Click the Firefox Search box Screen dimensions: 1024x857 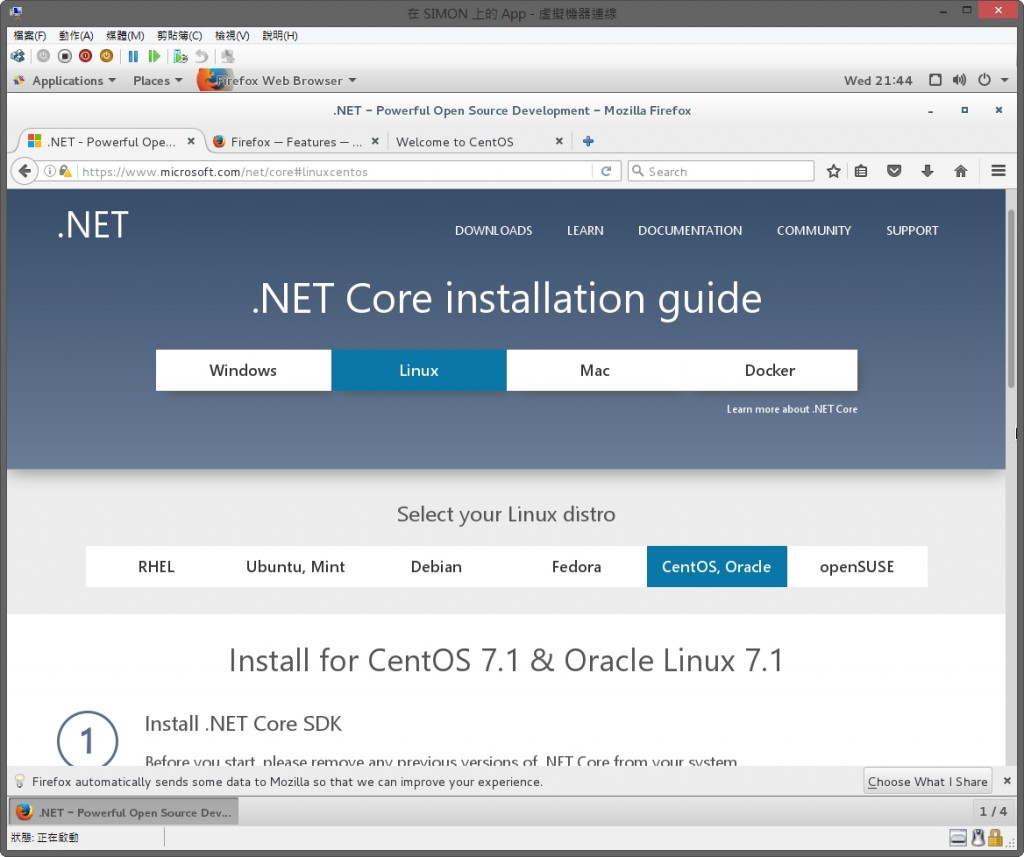coord(721,171)
